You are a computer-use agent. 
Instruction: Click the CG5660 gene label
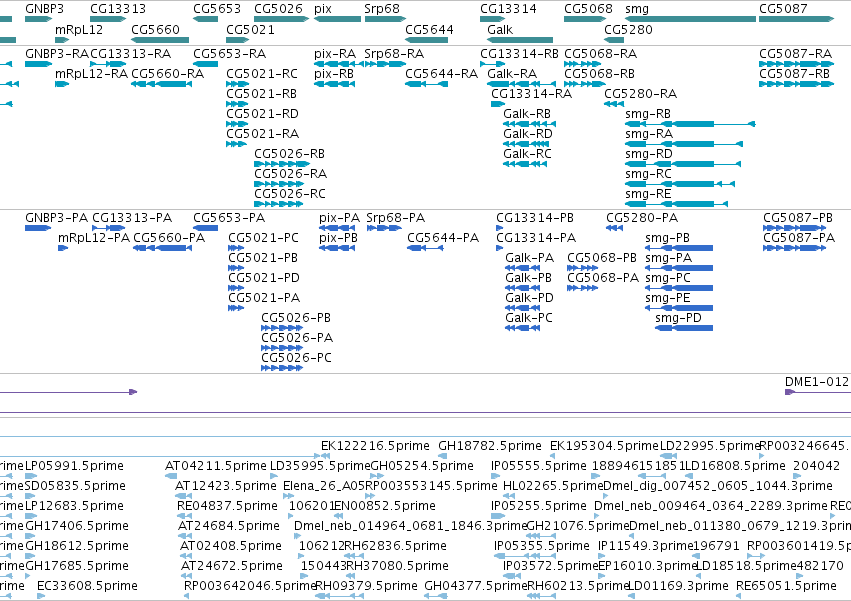155,29
